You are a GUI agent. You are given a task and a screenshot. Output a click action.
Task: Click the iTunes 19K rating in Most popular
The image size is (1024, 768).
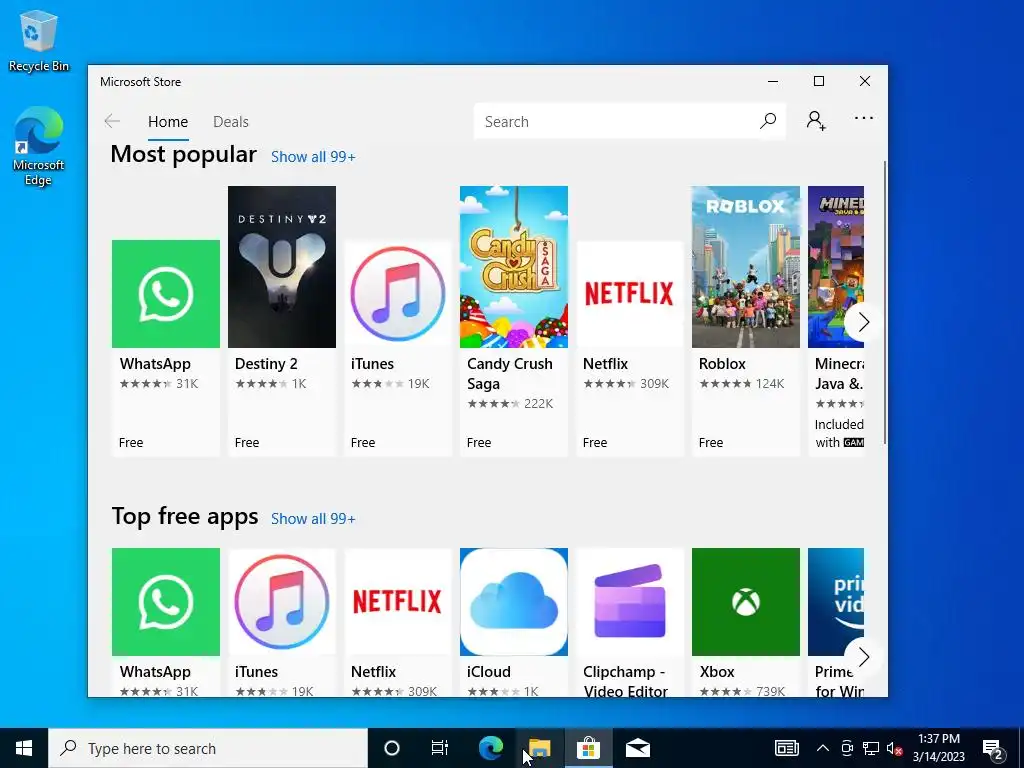(x=390, y=383)
